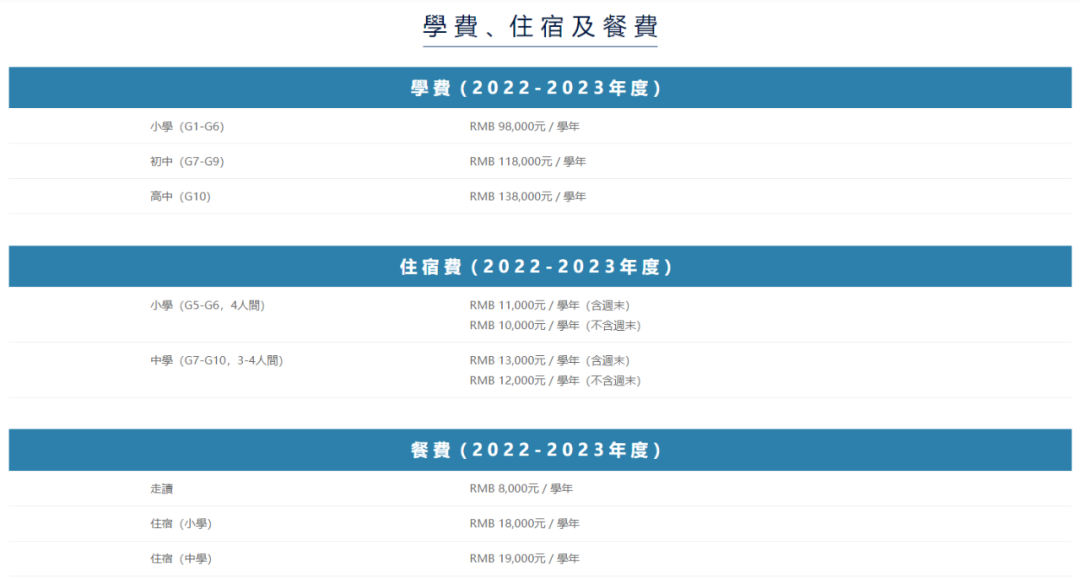This screenshot has width=1080, height=578.
Task: Click the page title 學費、住宿及餐費
Action: pos(540,27)
